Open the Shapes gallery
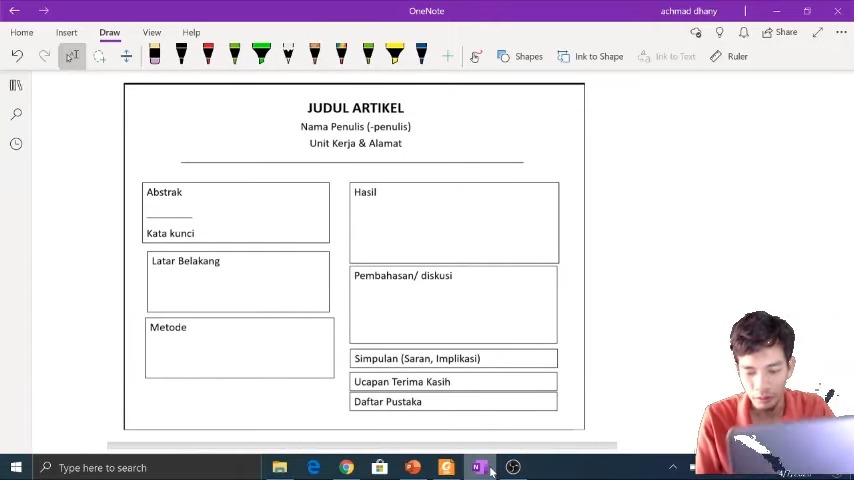The height and width of the screenshot is (480, 854). pyautogui.click(x=520, y=56)
